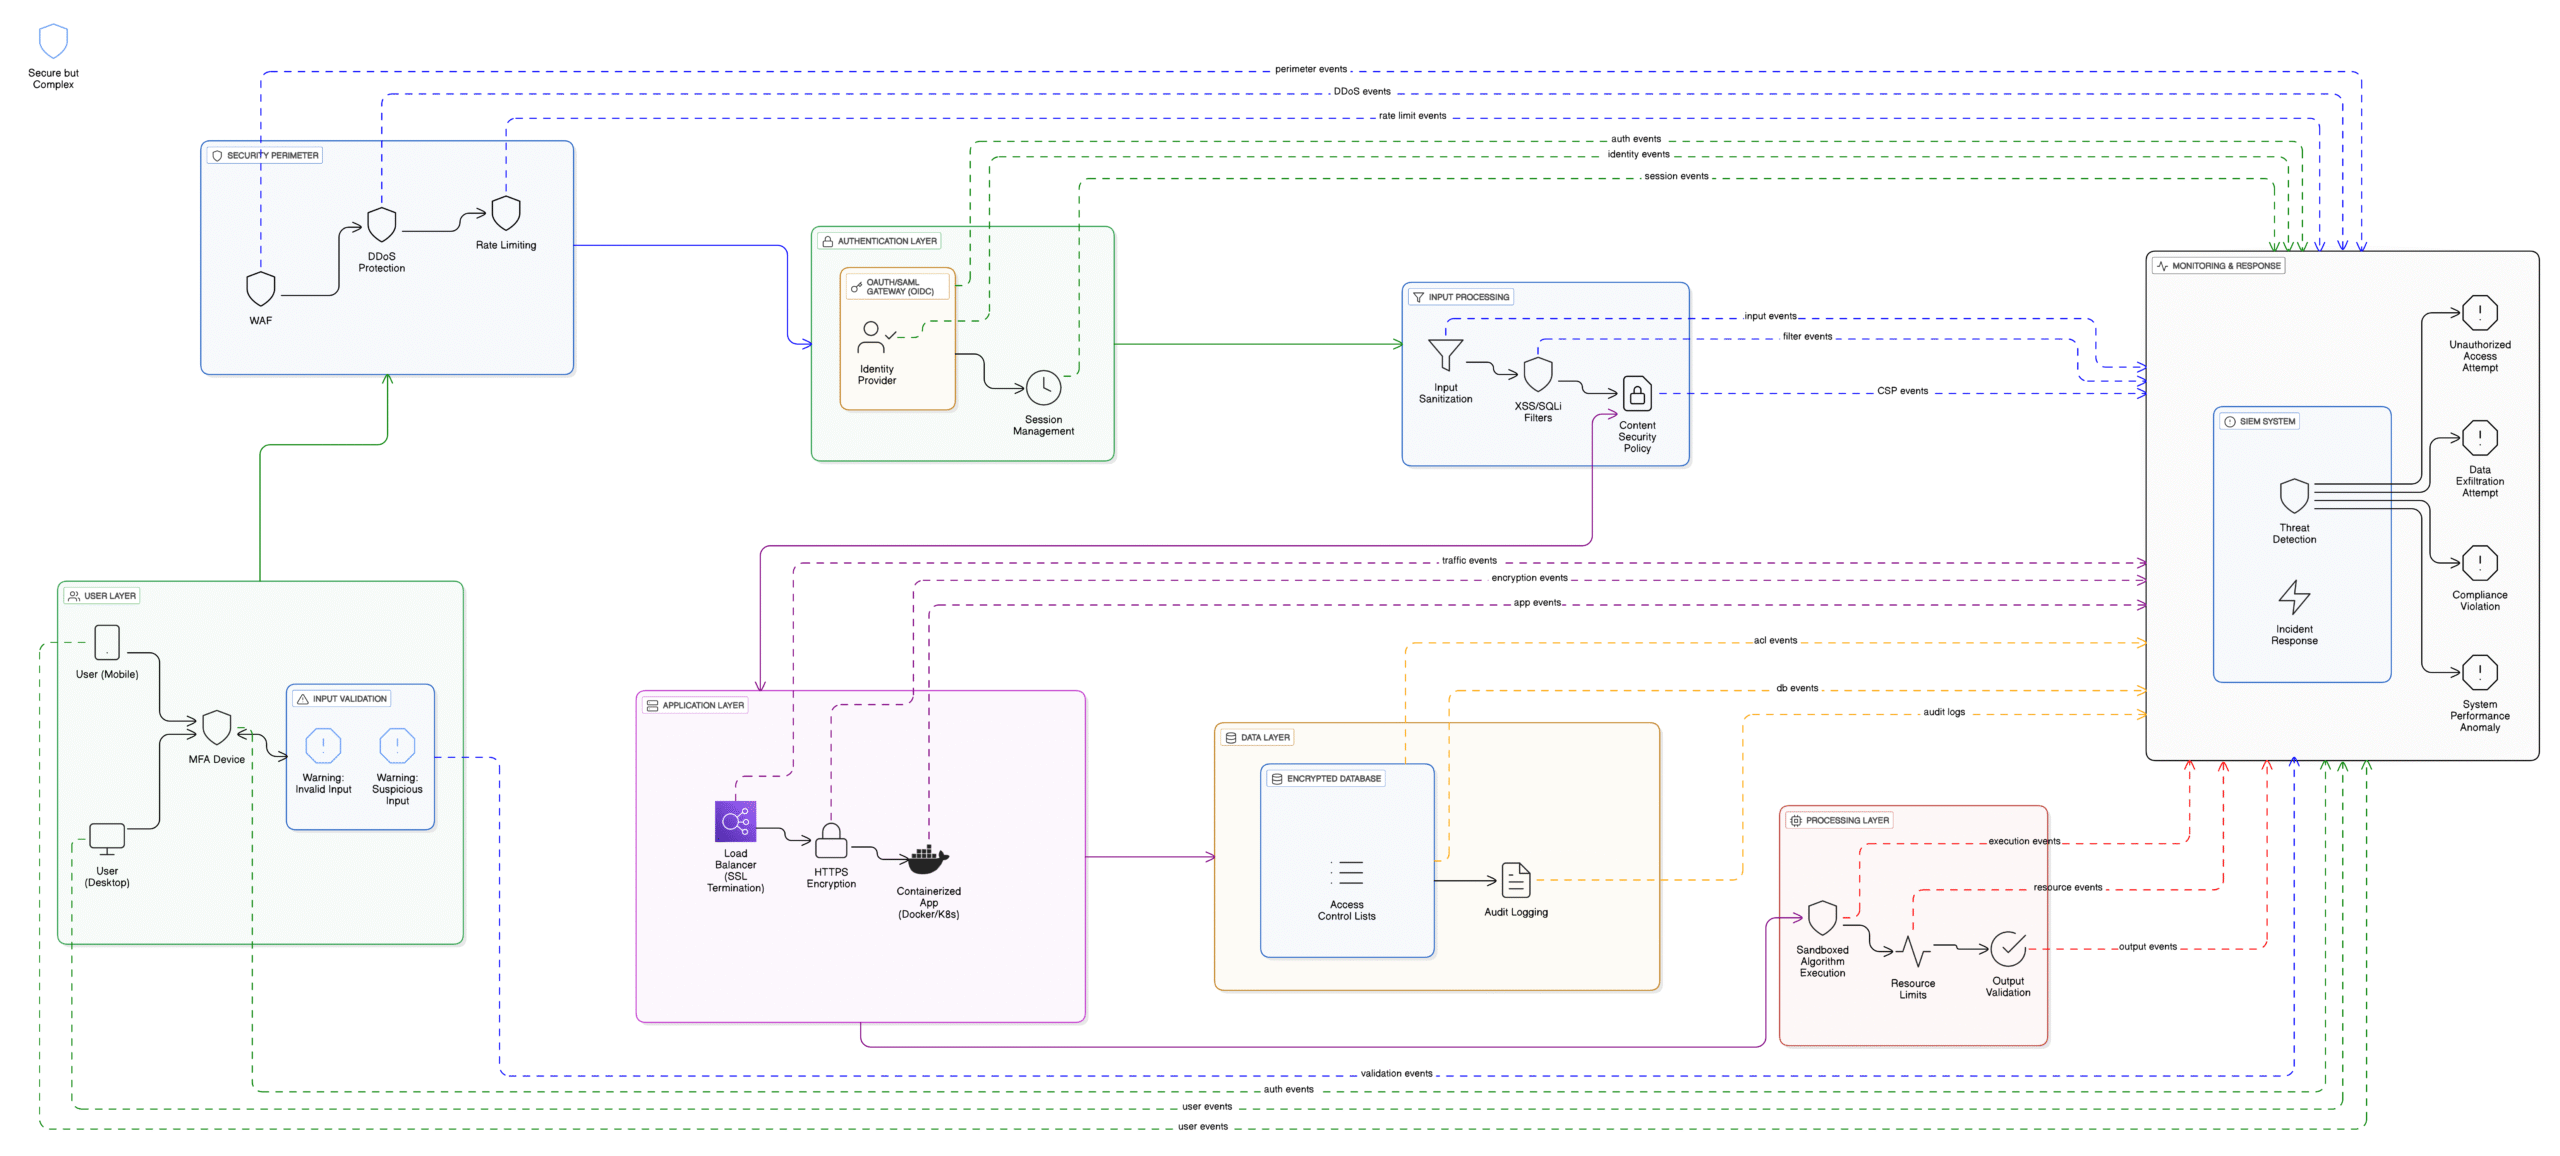This screenshot has width=2560, height=1156.
Task: Select the CSP events edge label
Action: pyautogui.click(x=1901, y=392)
